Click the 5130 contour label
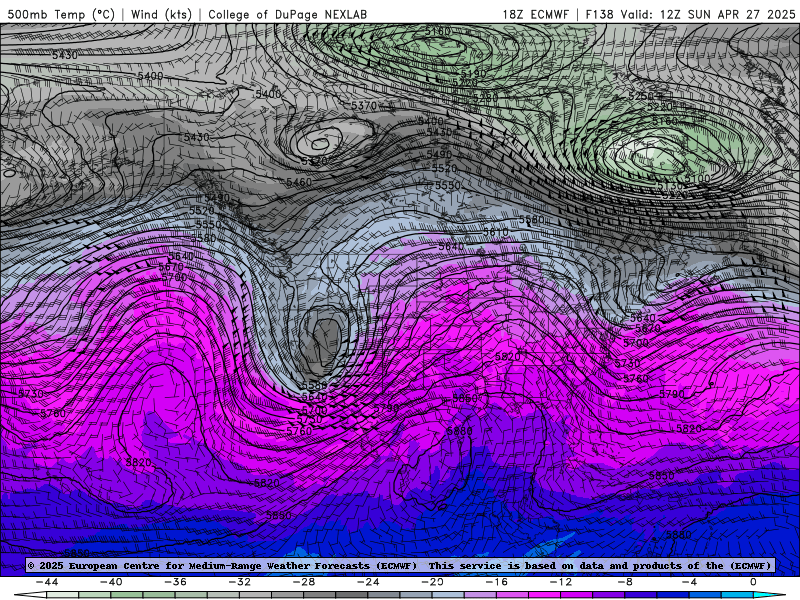The height and width of the screenshot is (600, 800). coord(670,186)
